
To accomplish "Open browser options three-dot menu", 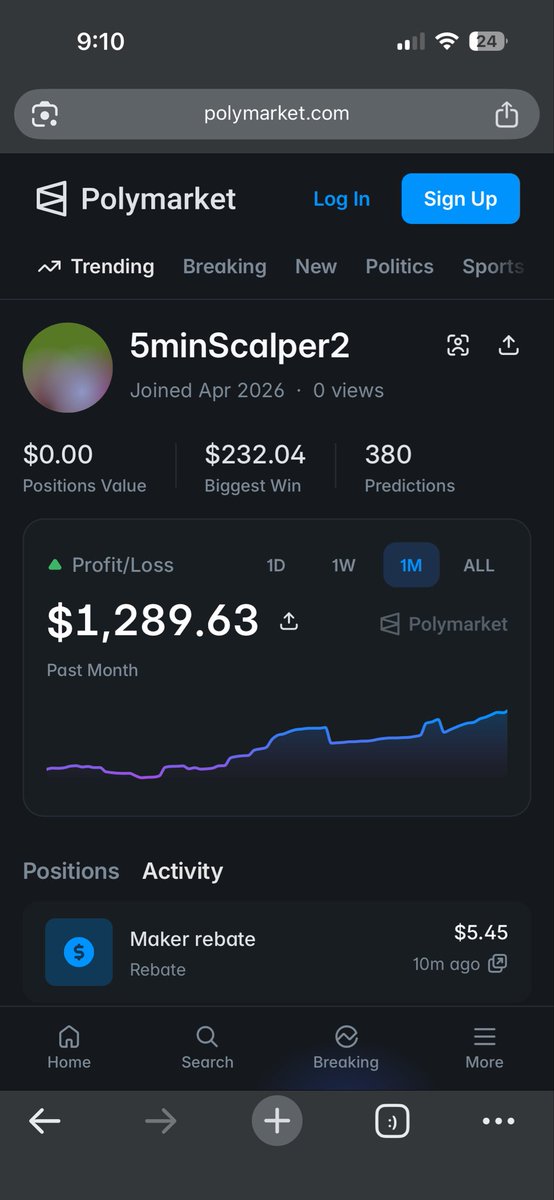I will (499, 1122).
